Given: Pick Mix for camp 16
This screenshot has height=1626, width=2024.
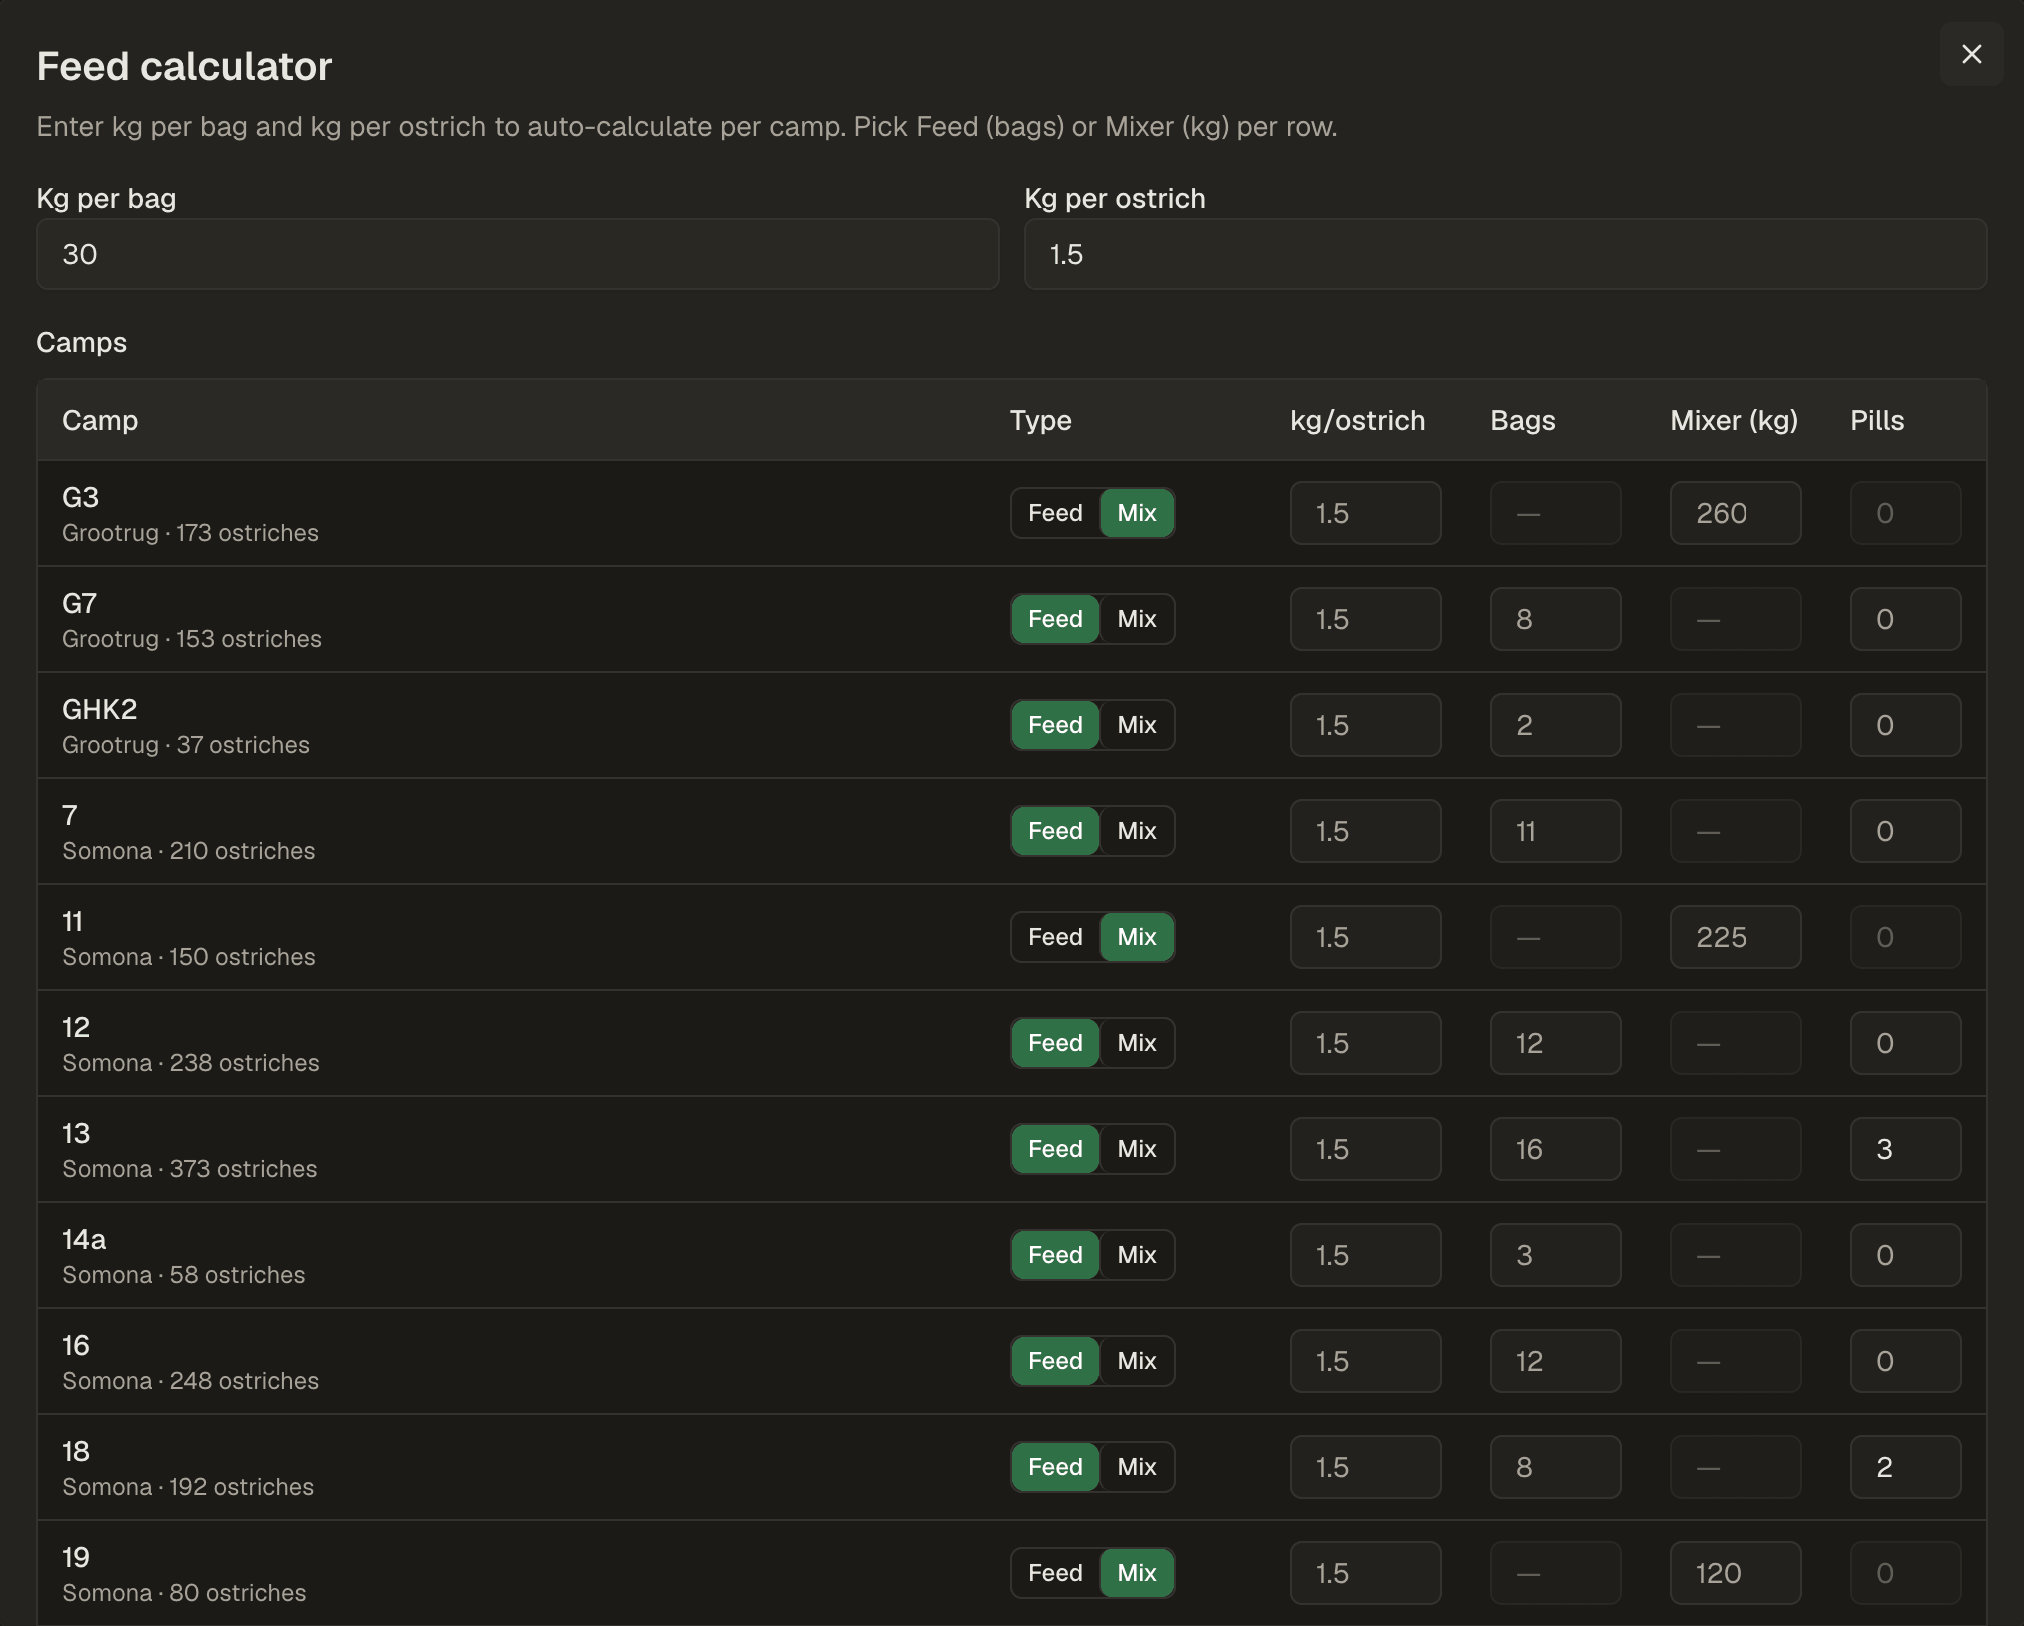Looking at the screenshot, I should coord(1137,1361).
